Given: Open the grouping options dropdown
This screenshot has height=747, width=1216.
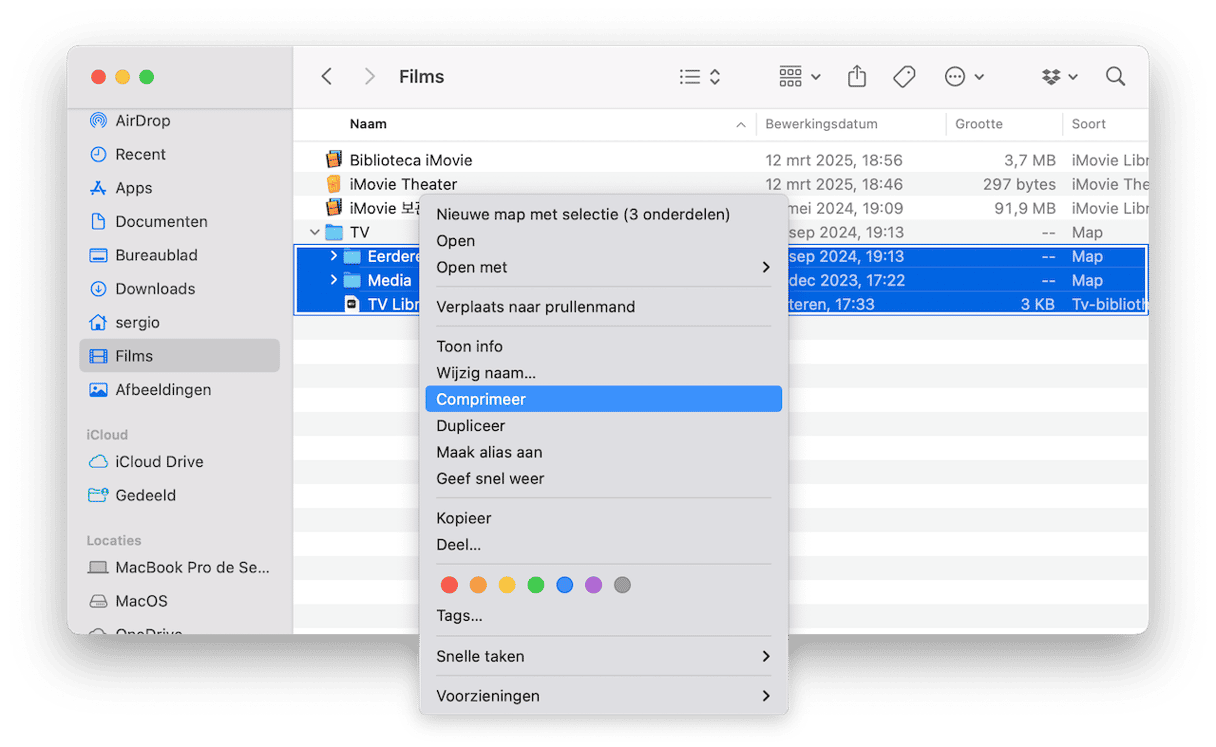Looking at the screenshot, I should [799, 77].
